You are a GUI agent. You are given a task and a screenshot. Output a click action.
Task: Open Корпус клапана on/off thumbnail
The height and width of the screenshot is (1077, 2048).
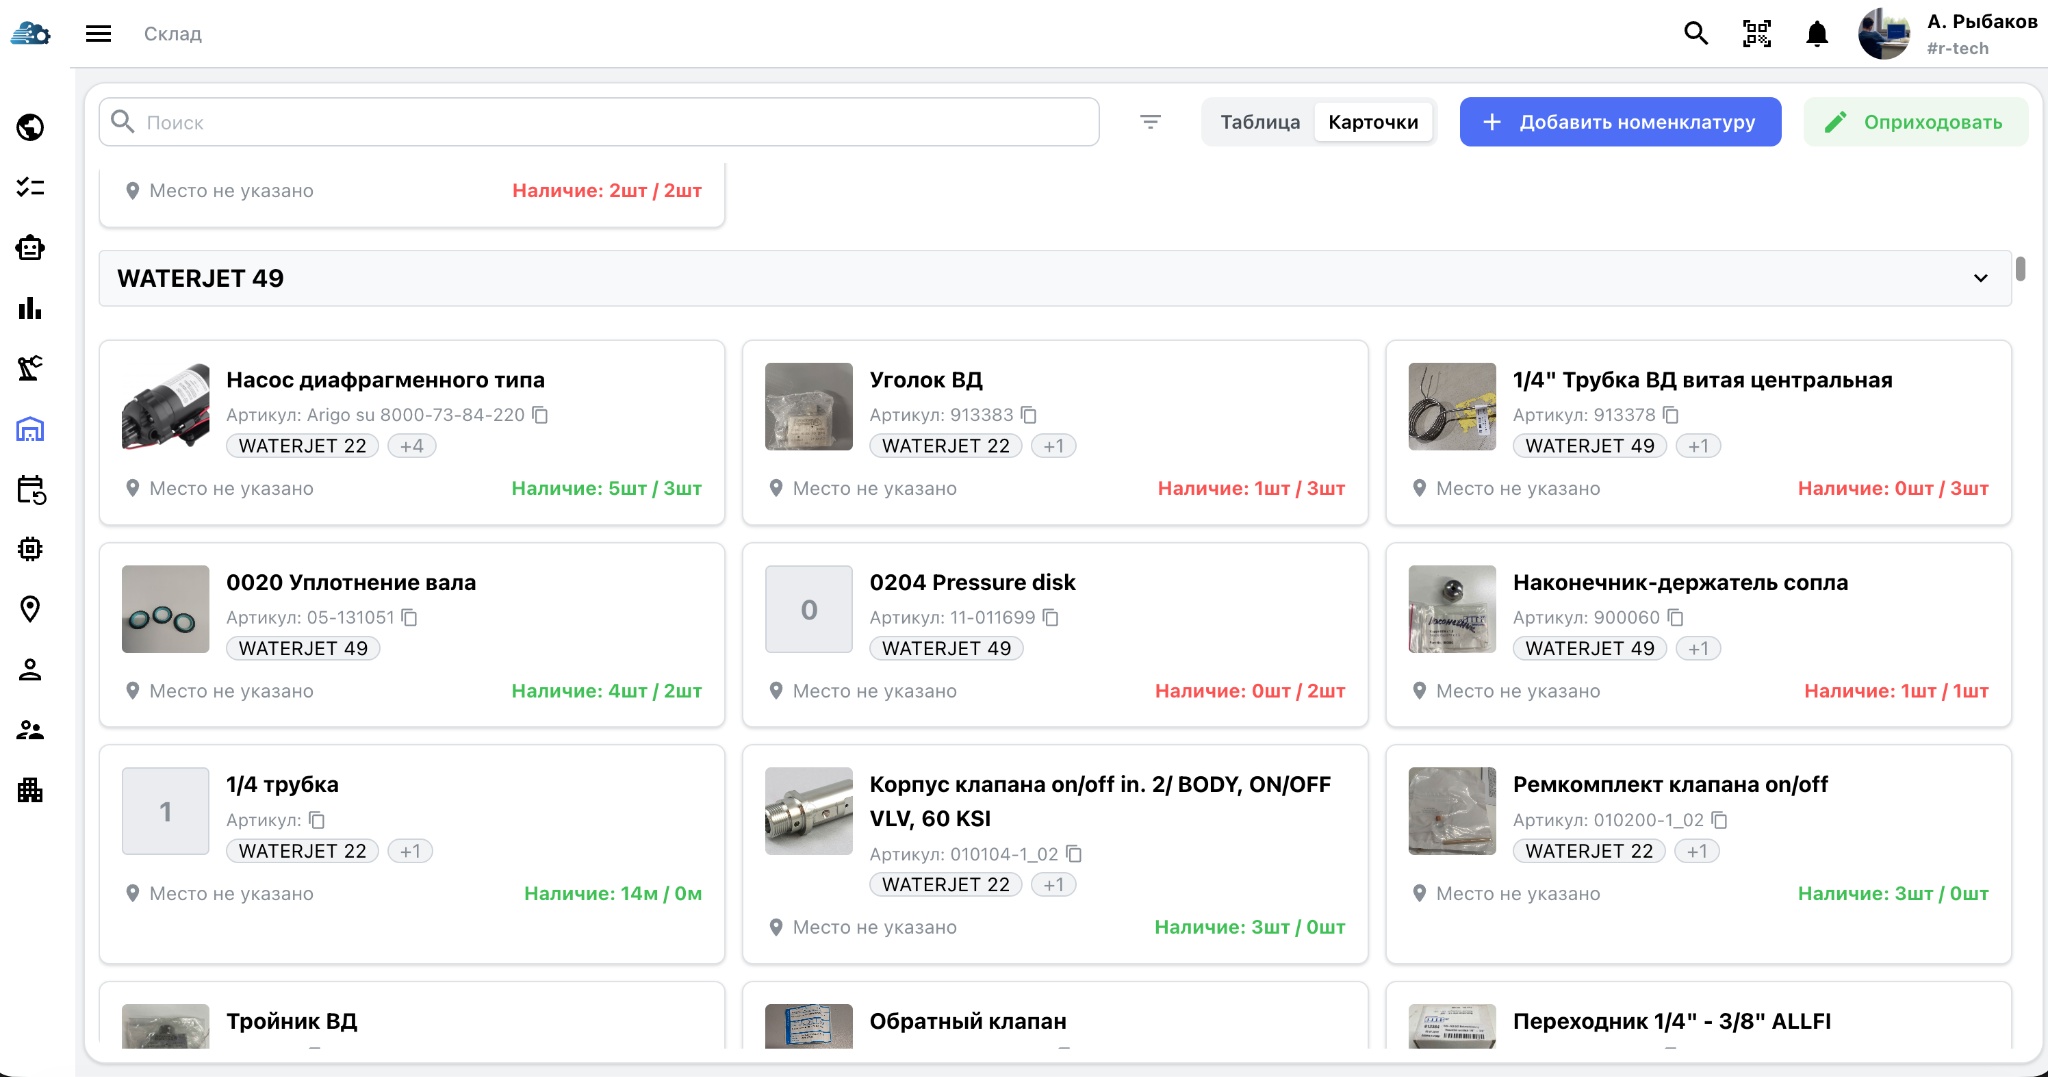(809, 811)
